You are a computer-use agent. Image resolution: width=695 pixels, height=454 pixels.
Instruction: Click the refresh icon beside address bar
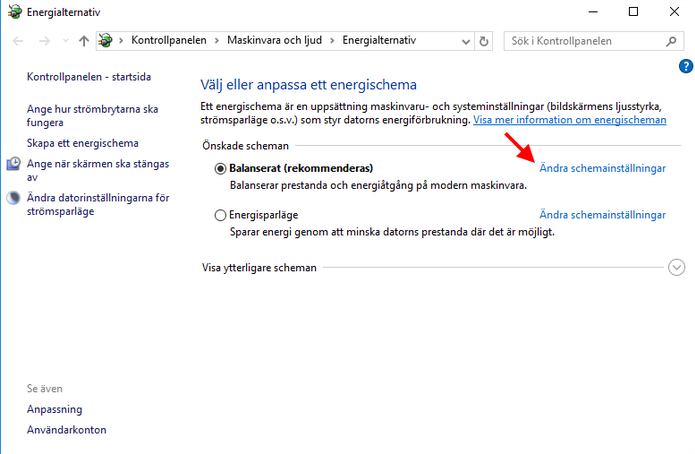(x=484, y=41)
